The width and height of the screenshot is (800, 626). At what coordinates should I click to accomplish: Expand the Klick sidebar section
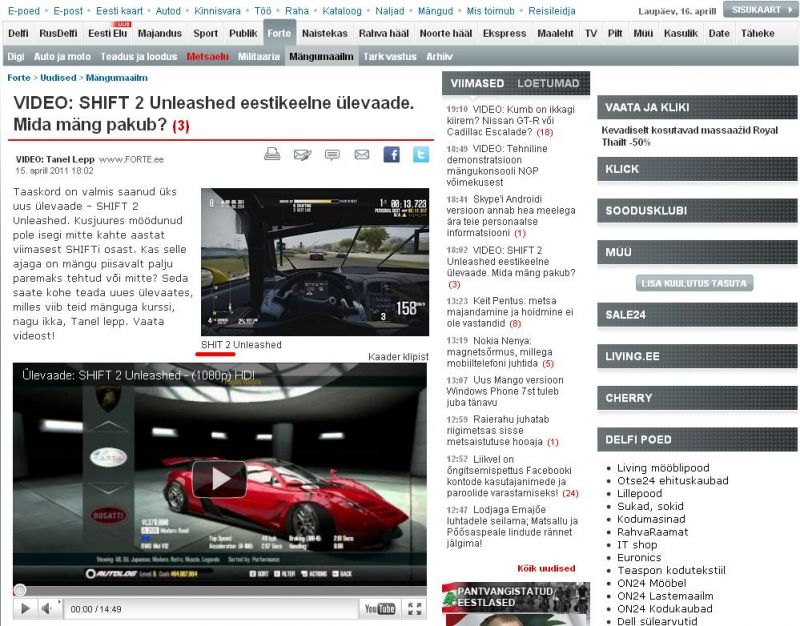(x=697, y=169)
